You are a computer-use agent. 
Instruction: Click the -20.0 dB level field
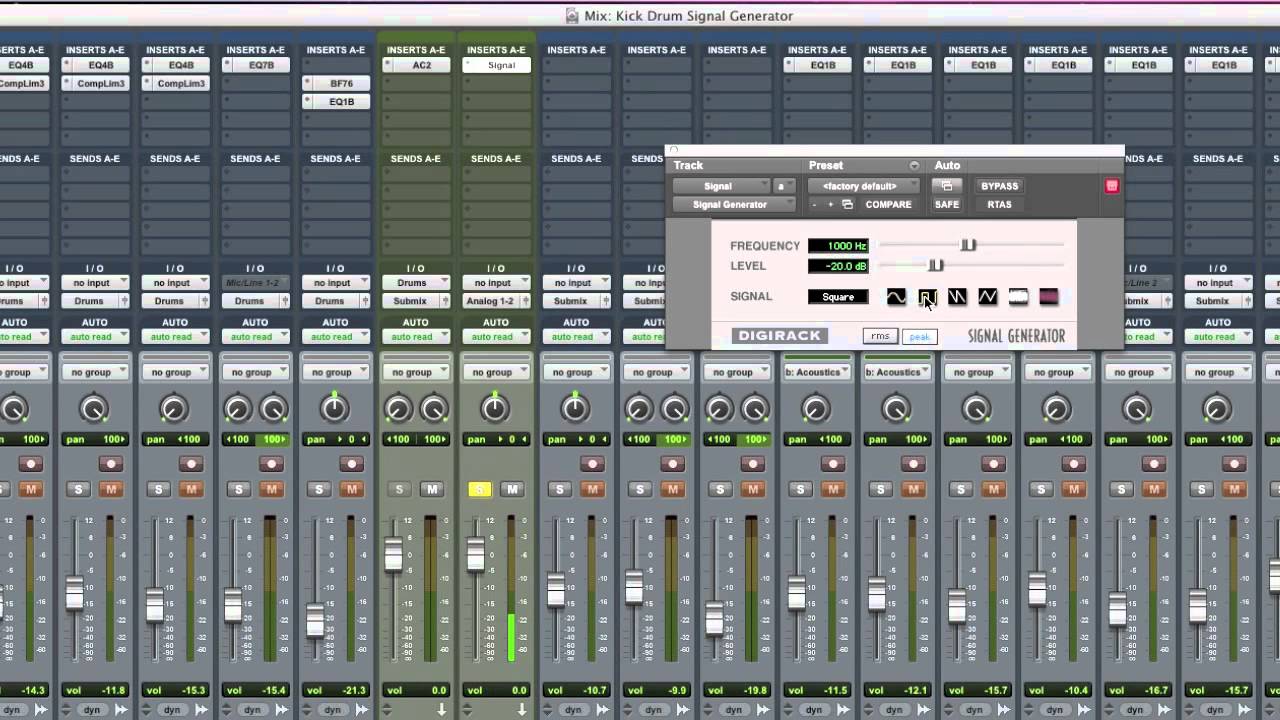coord(838,266)
